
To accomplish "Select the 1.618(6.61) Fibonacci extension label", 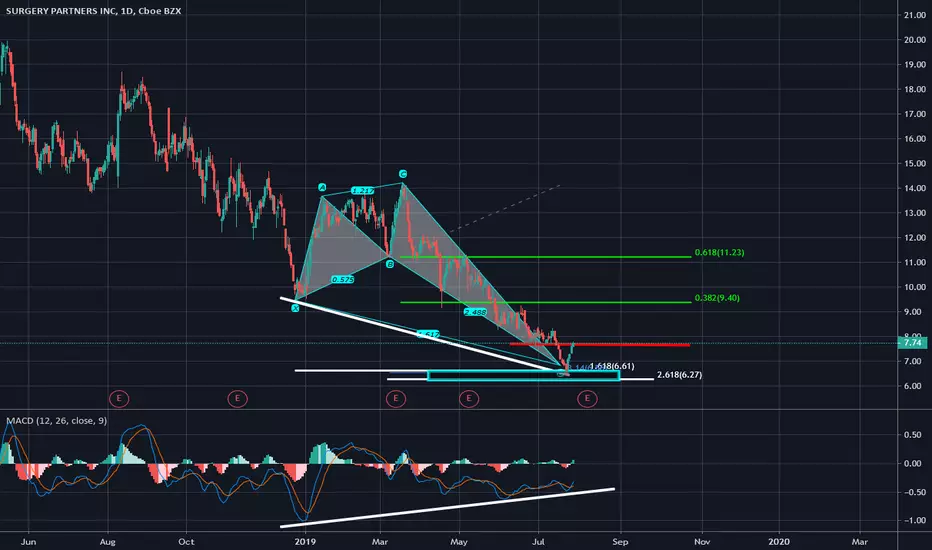I will (x=612, y=366).
